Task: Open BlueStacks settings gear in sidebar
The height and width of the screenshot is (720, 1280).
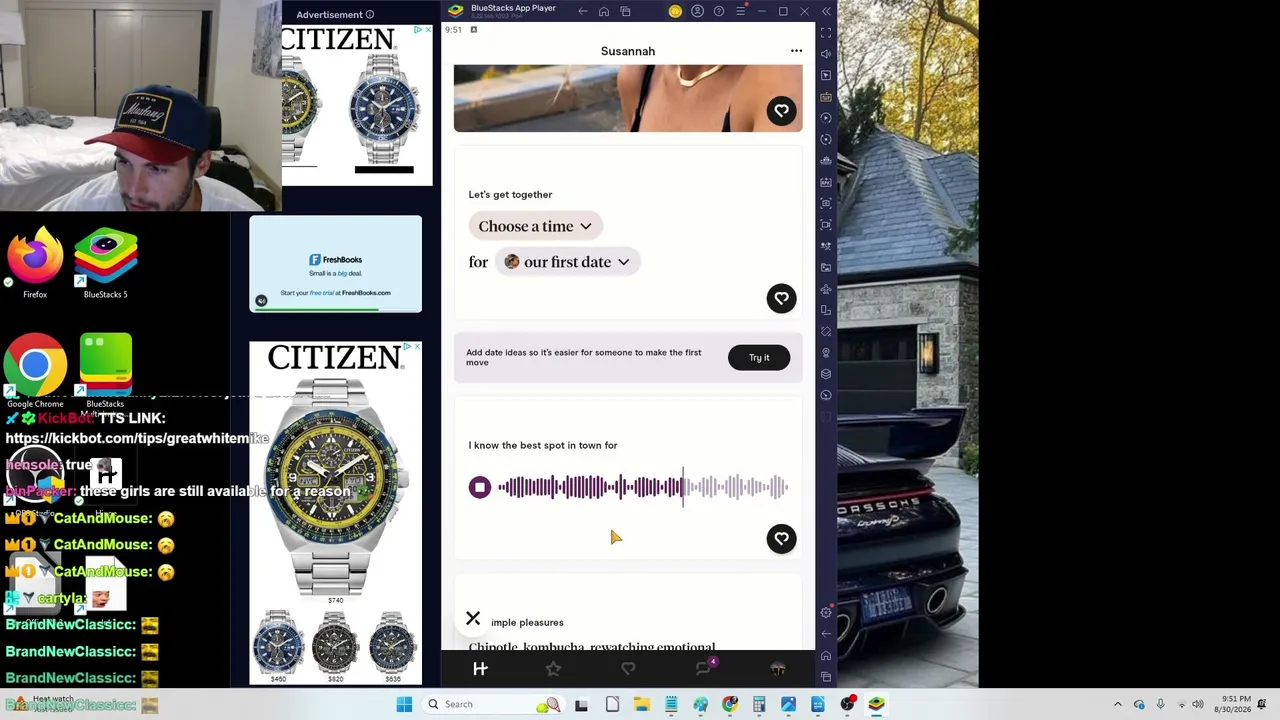Action: 826,612
